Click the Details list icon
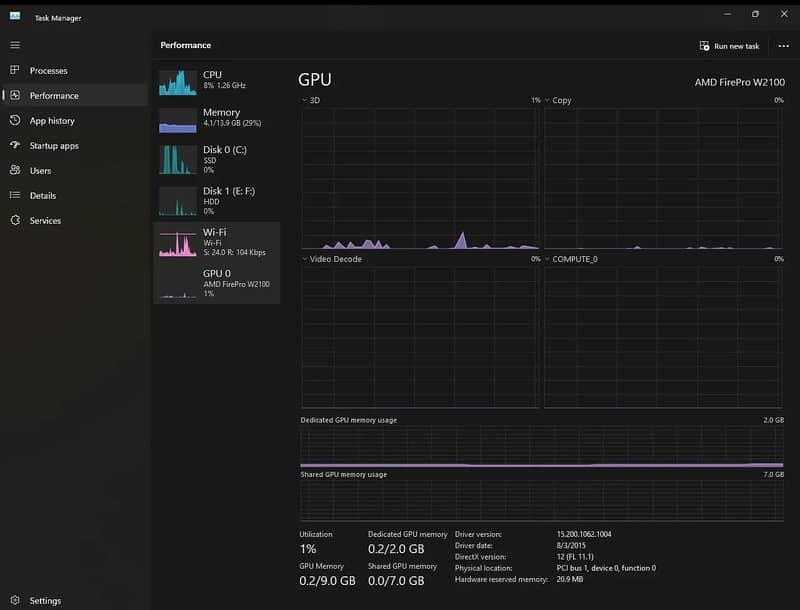The image size is (800, 610). (x=15, y=195)
